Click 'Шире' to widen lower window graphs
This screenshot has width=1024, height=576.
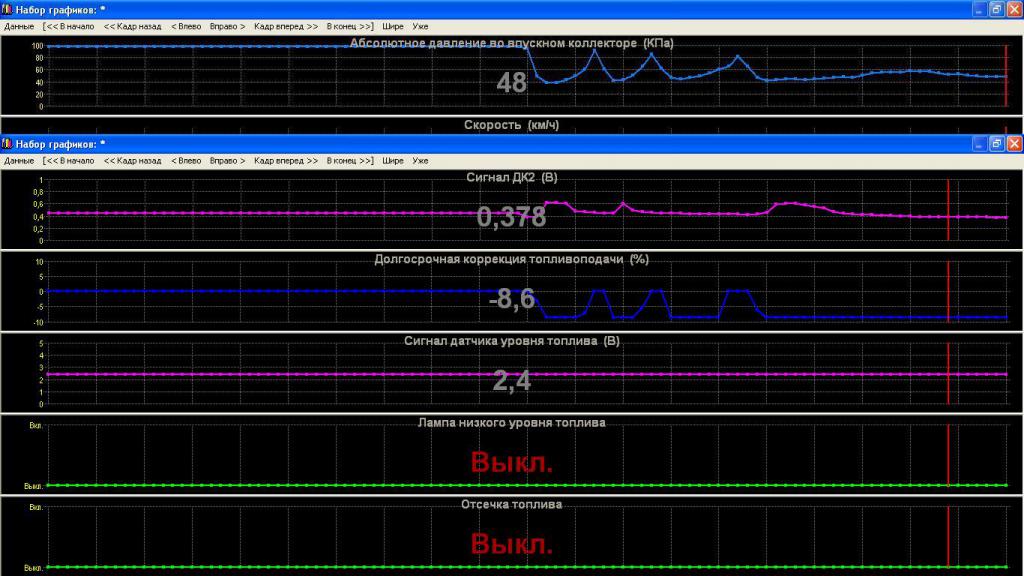tap(392, 160)
